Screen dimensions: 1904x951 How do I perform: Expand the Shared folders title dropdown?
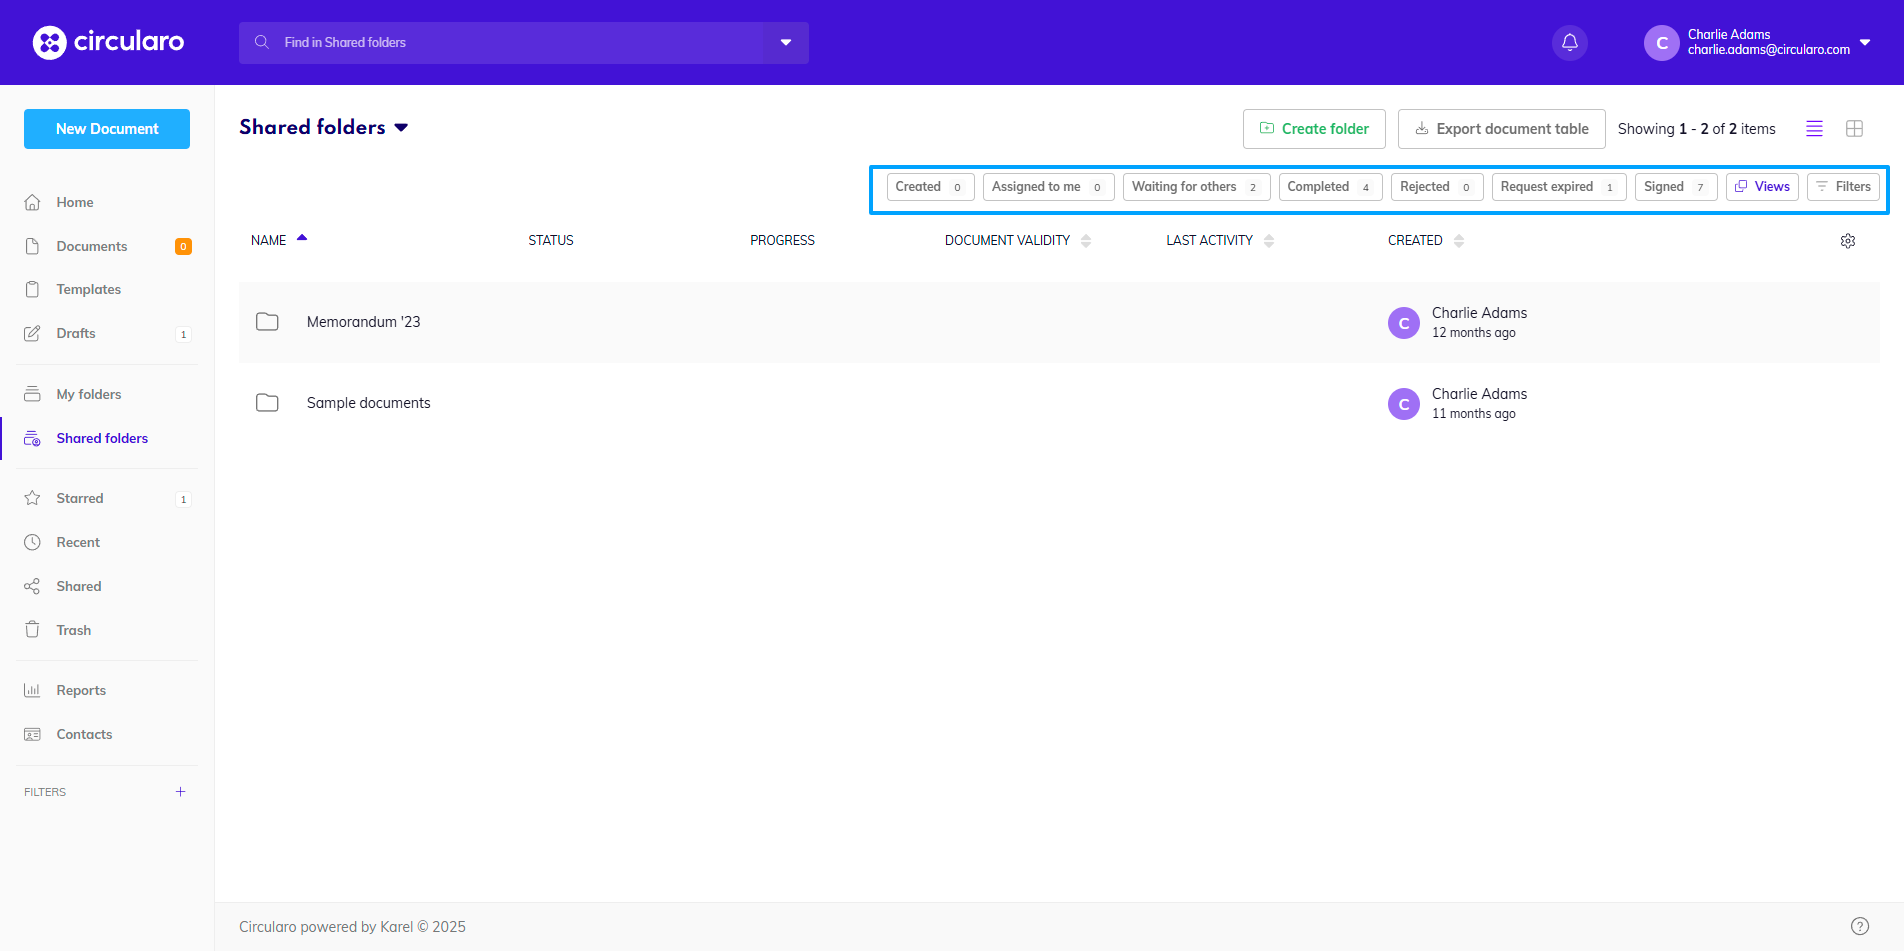point(402,128)
